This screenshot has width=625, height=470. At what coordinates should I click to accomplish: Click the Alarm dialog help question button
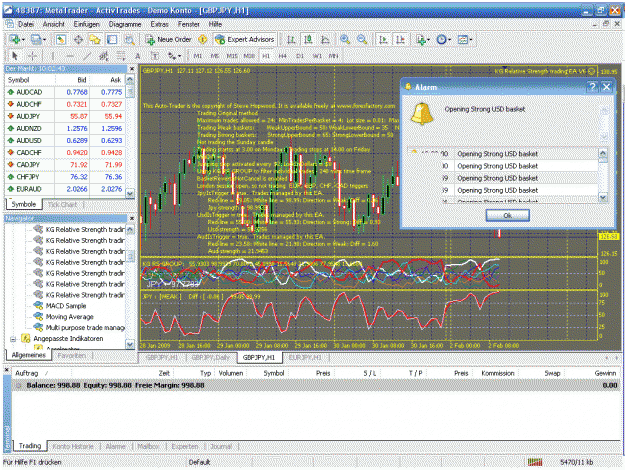tap(592, 87)
